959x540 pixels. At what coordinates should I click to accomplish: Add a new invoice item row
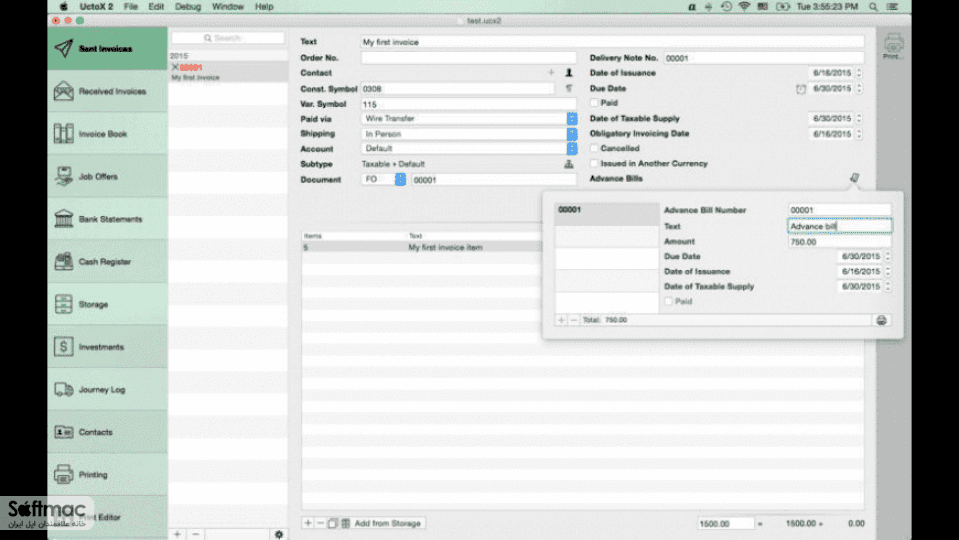(x=308, y=523)
